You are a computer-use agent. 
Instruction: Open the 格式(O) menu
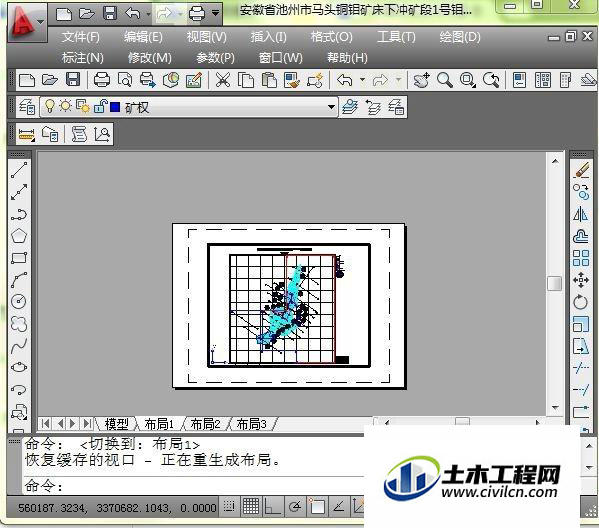331,37
